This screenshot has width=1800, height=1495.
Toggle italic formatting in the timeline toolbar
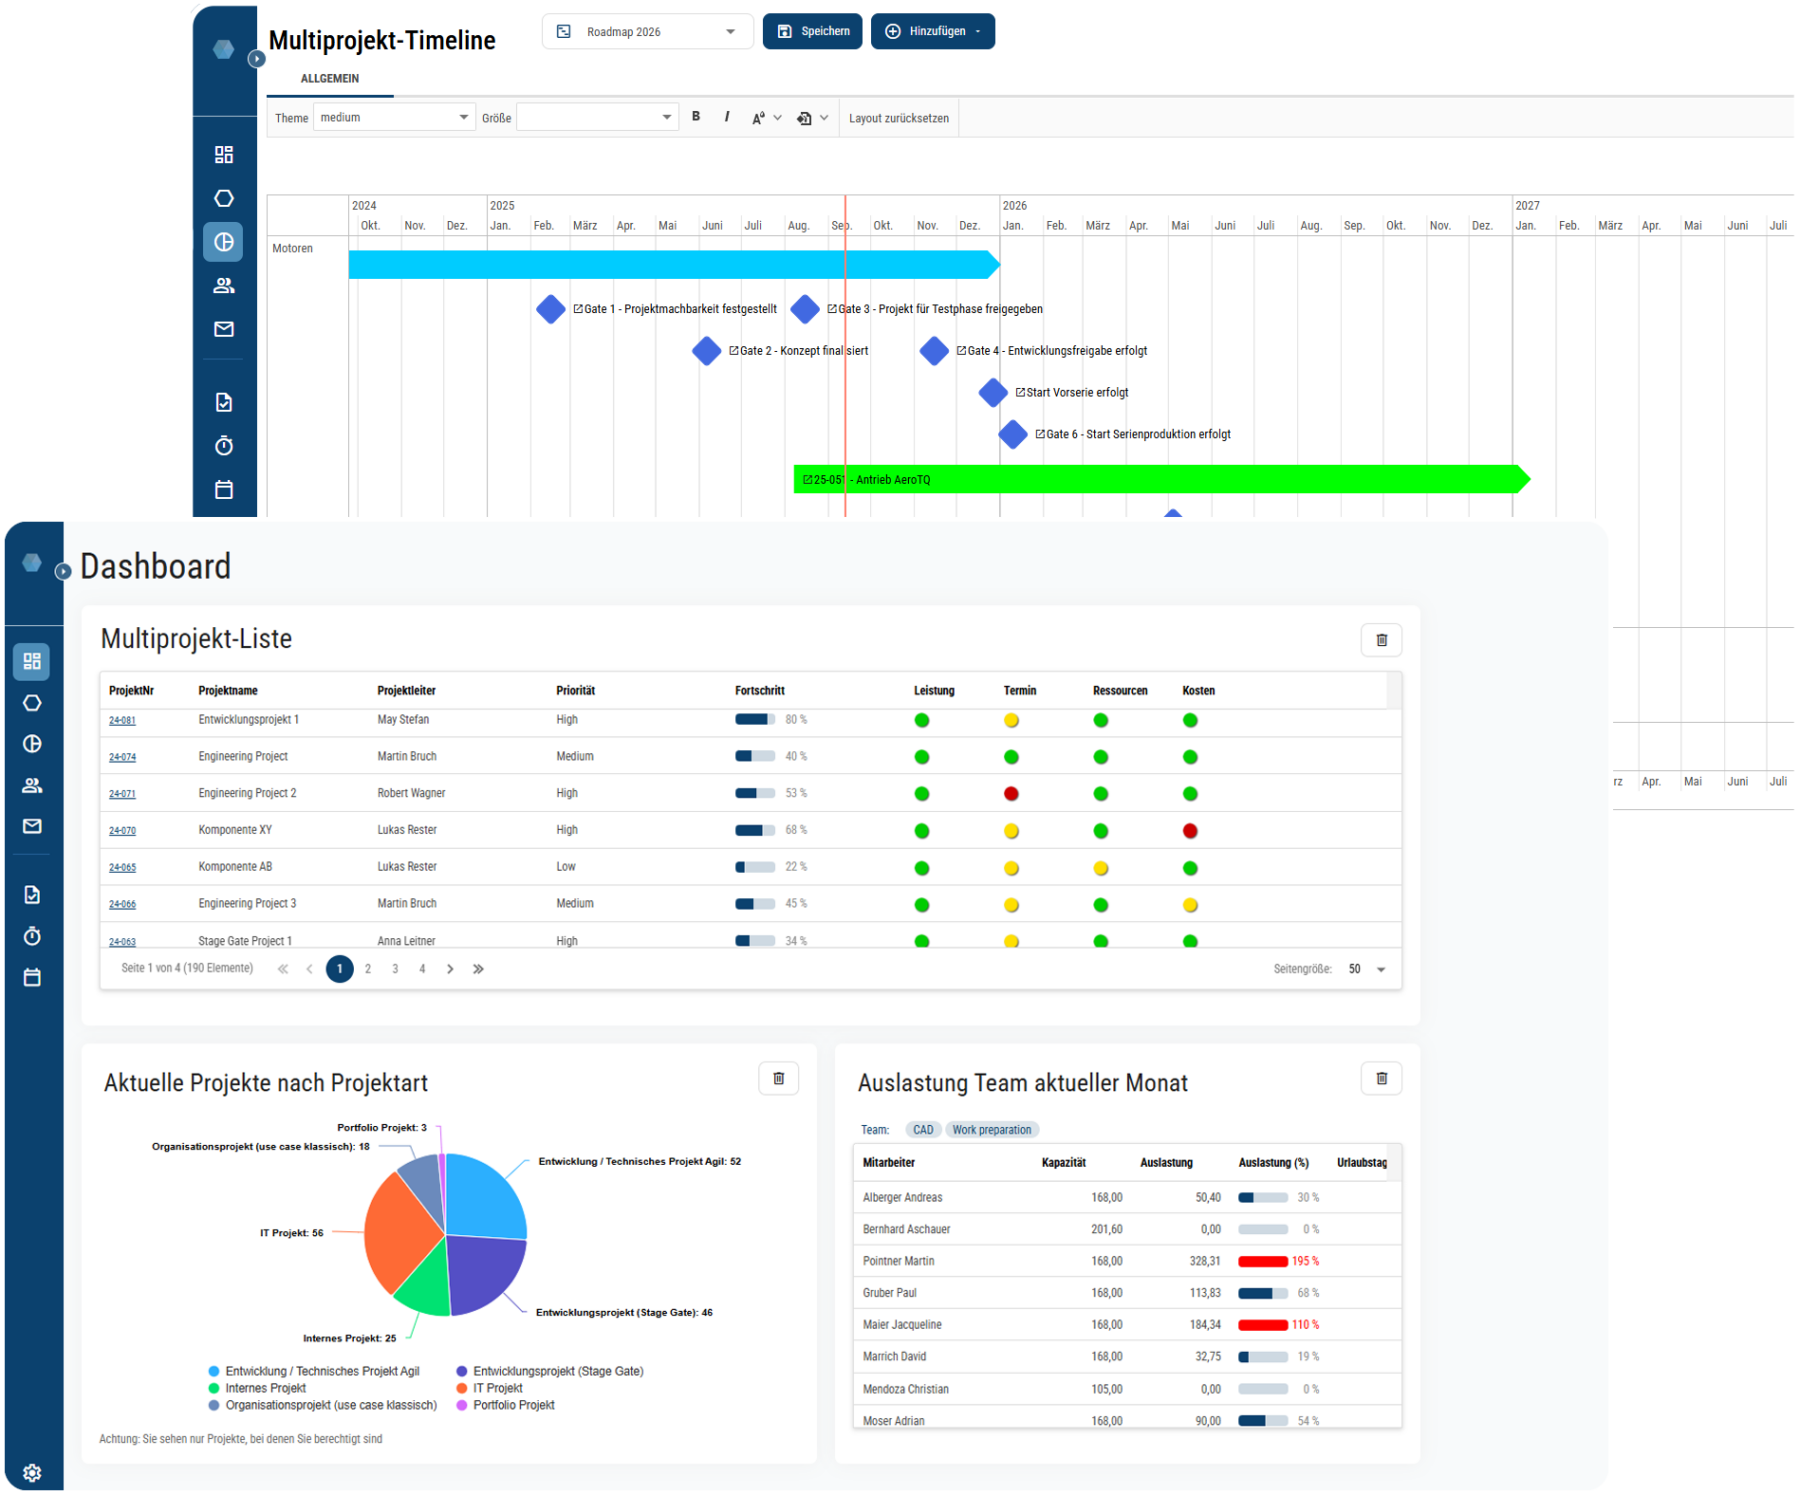pos(726,117)
